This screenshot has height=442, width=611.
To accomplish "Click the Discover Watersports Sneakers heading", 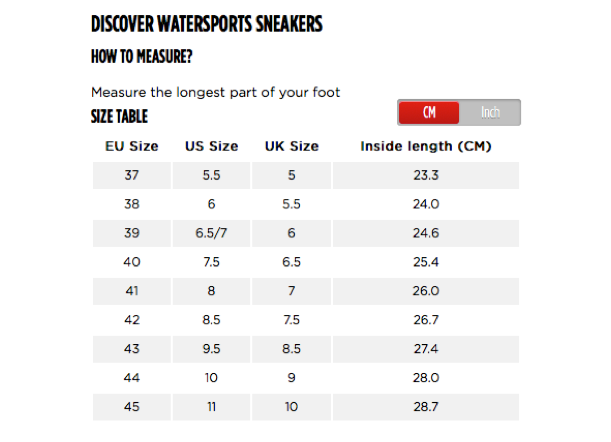I will 207,24.
